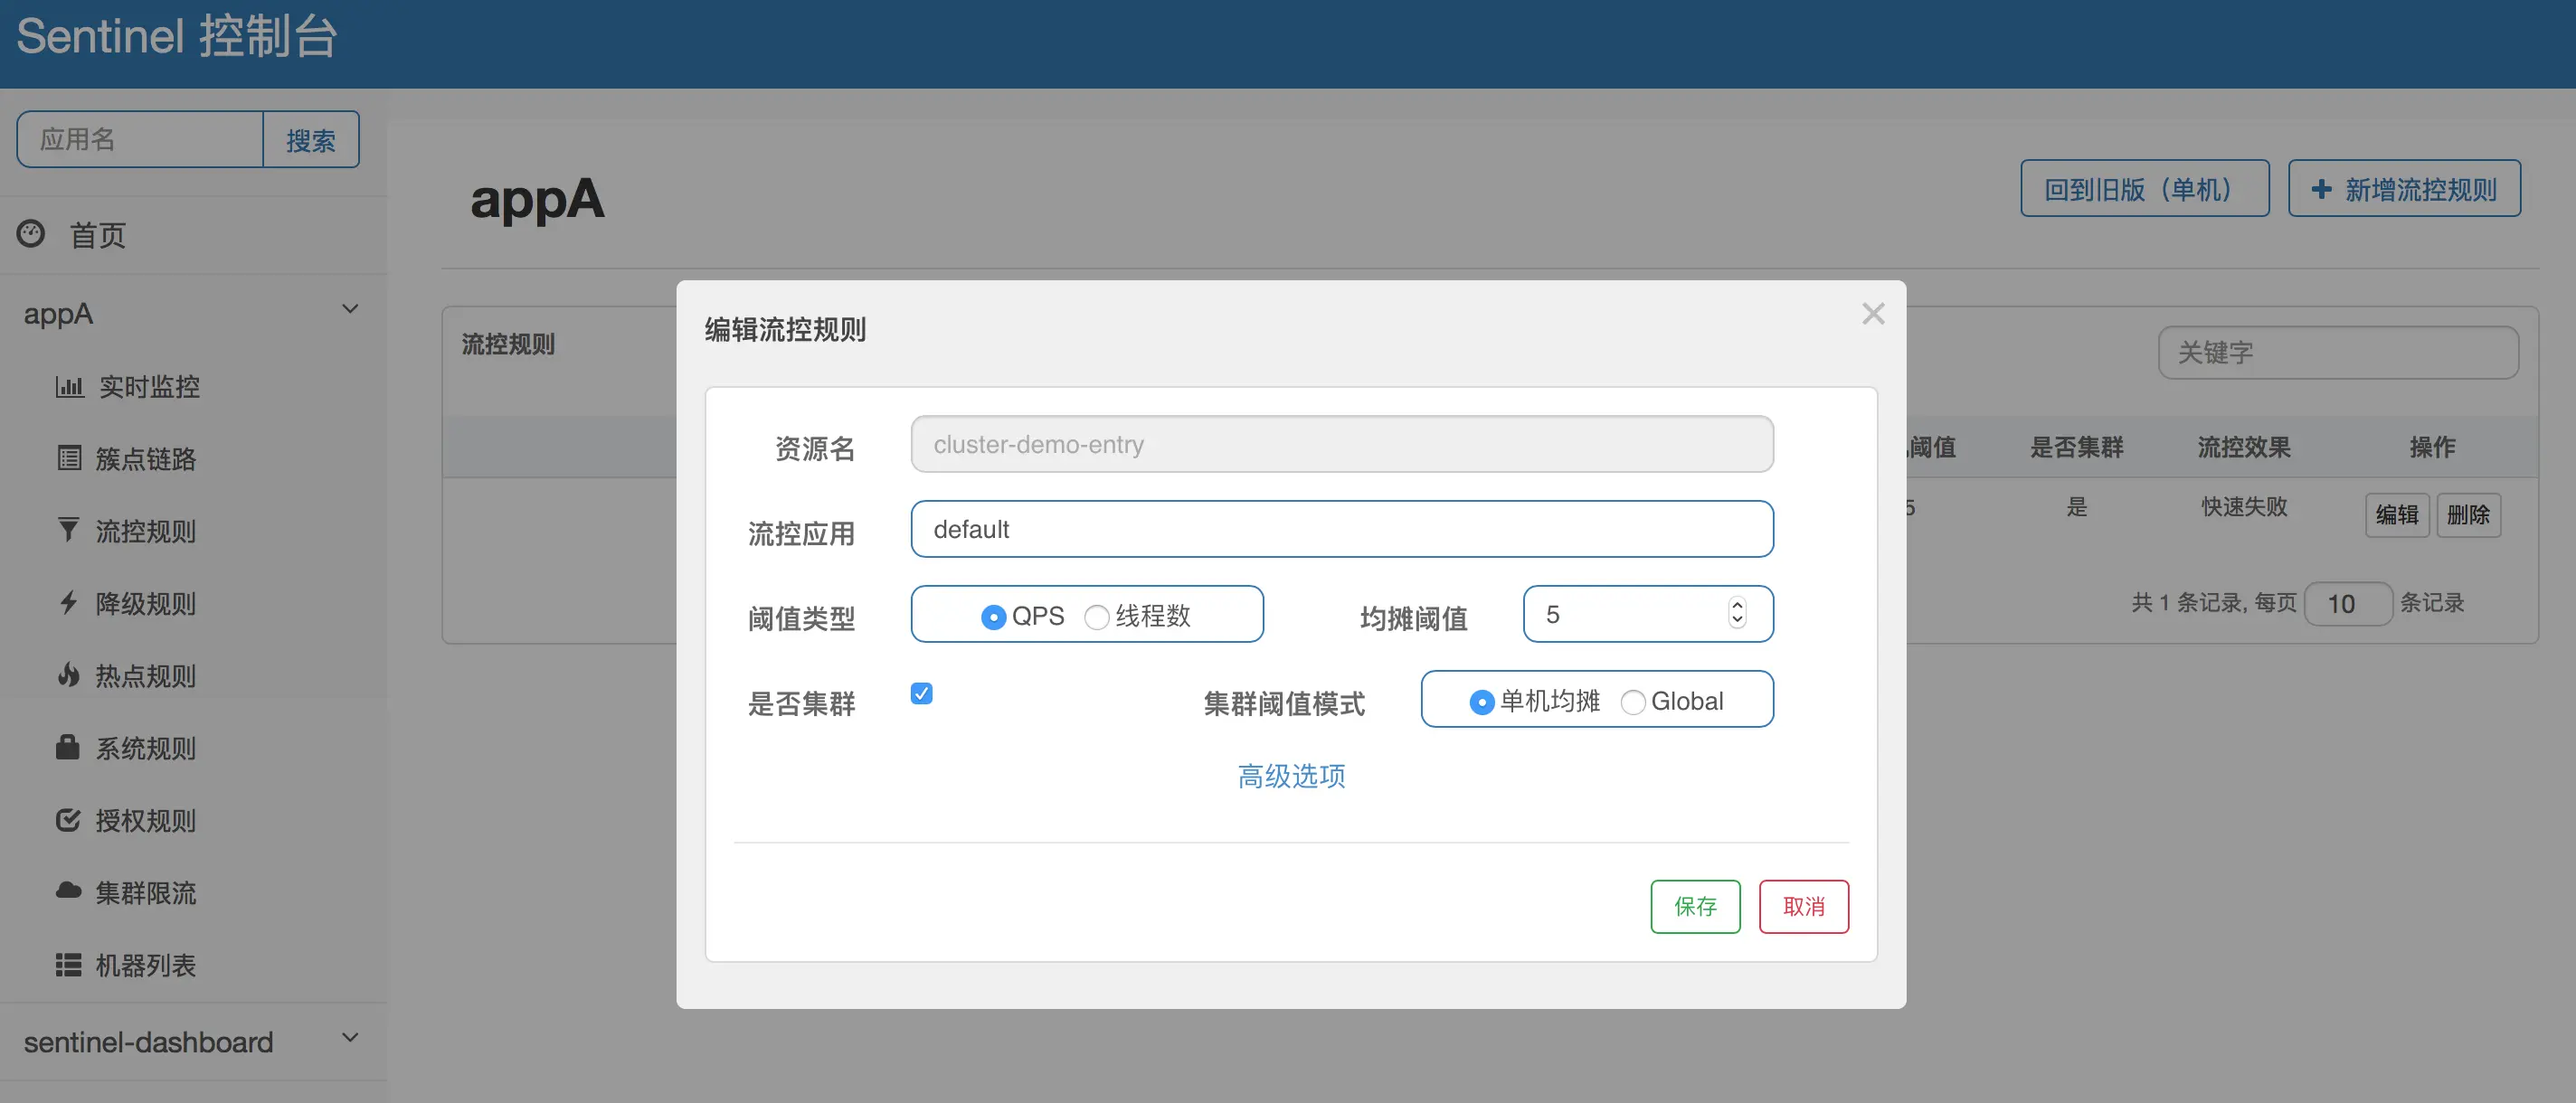This screenshot has height=1103, width=2576.
Task: Uncheck the 是否集群 checkbox
Action: (x=921, y=694)
